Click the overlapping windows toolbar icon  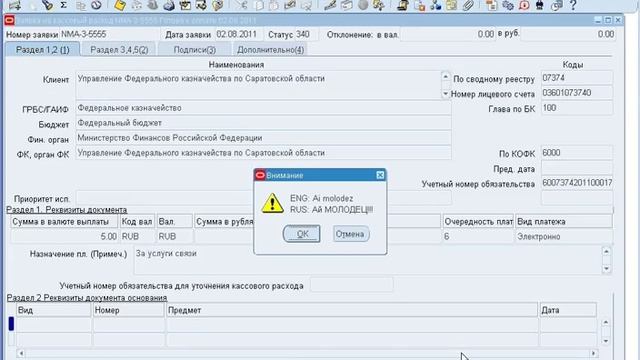556,5
